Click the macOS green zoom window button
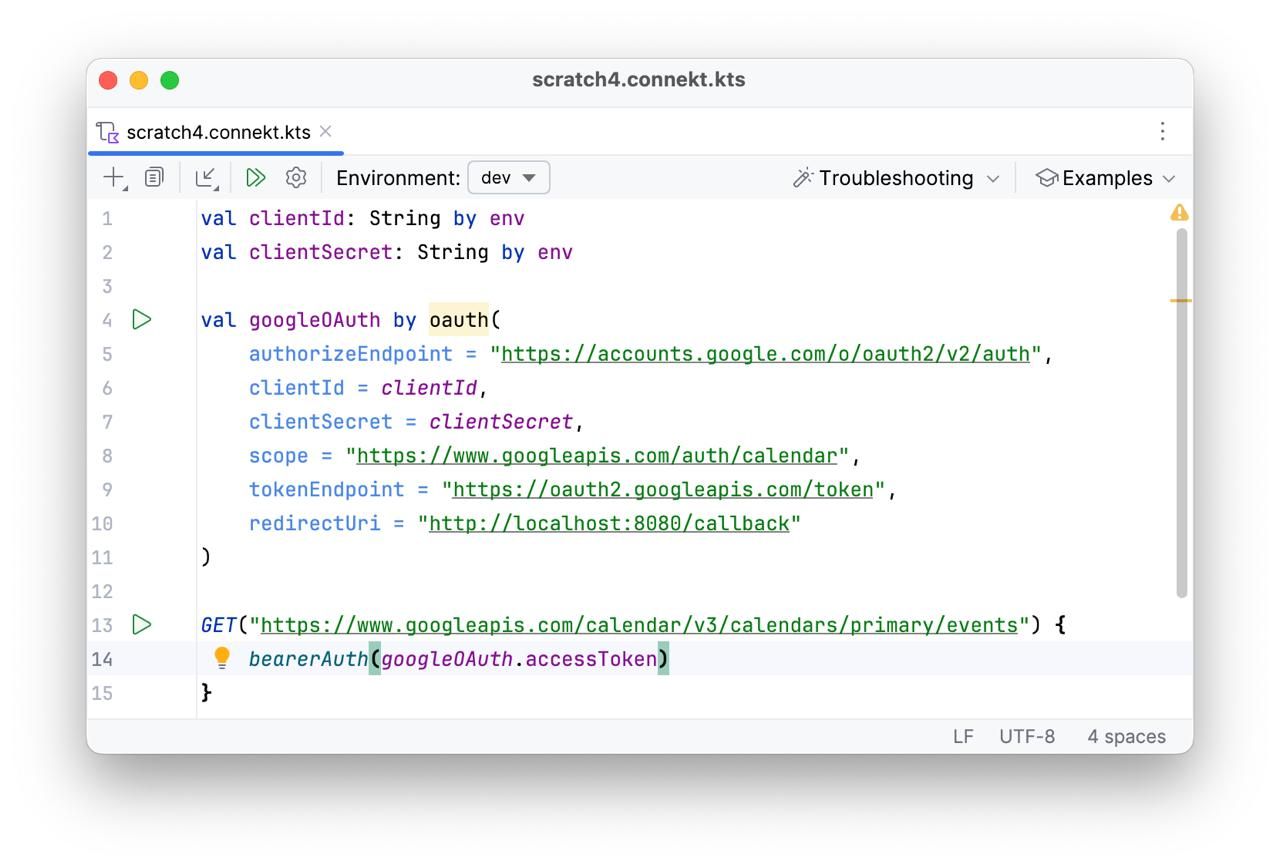 click(170, 80)
